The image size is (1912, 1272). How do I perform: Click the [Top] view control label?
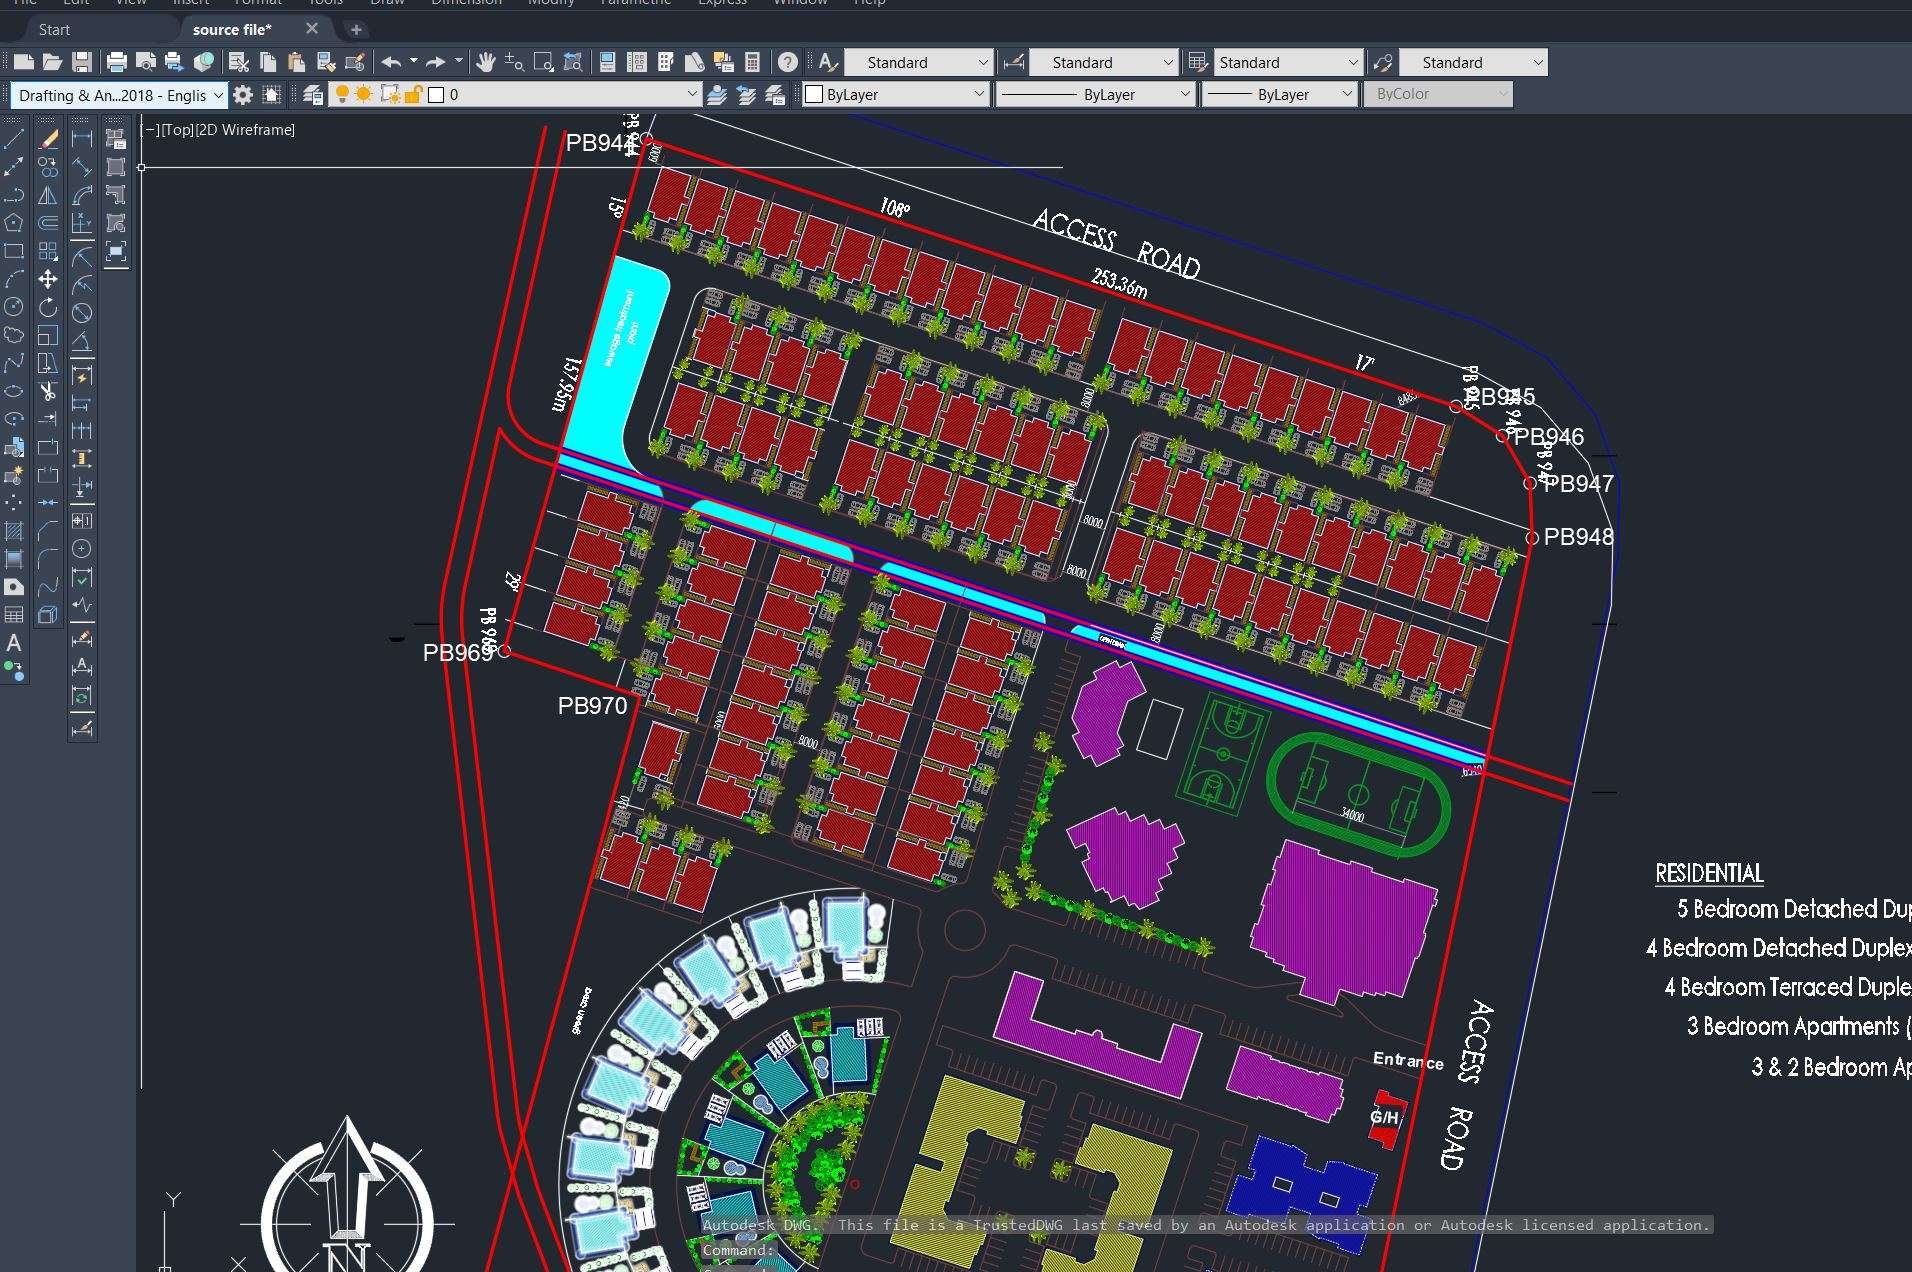[x=177, y=130]
